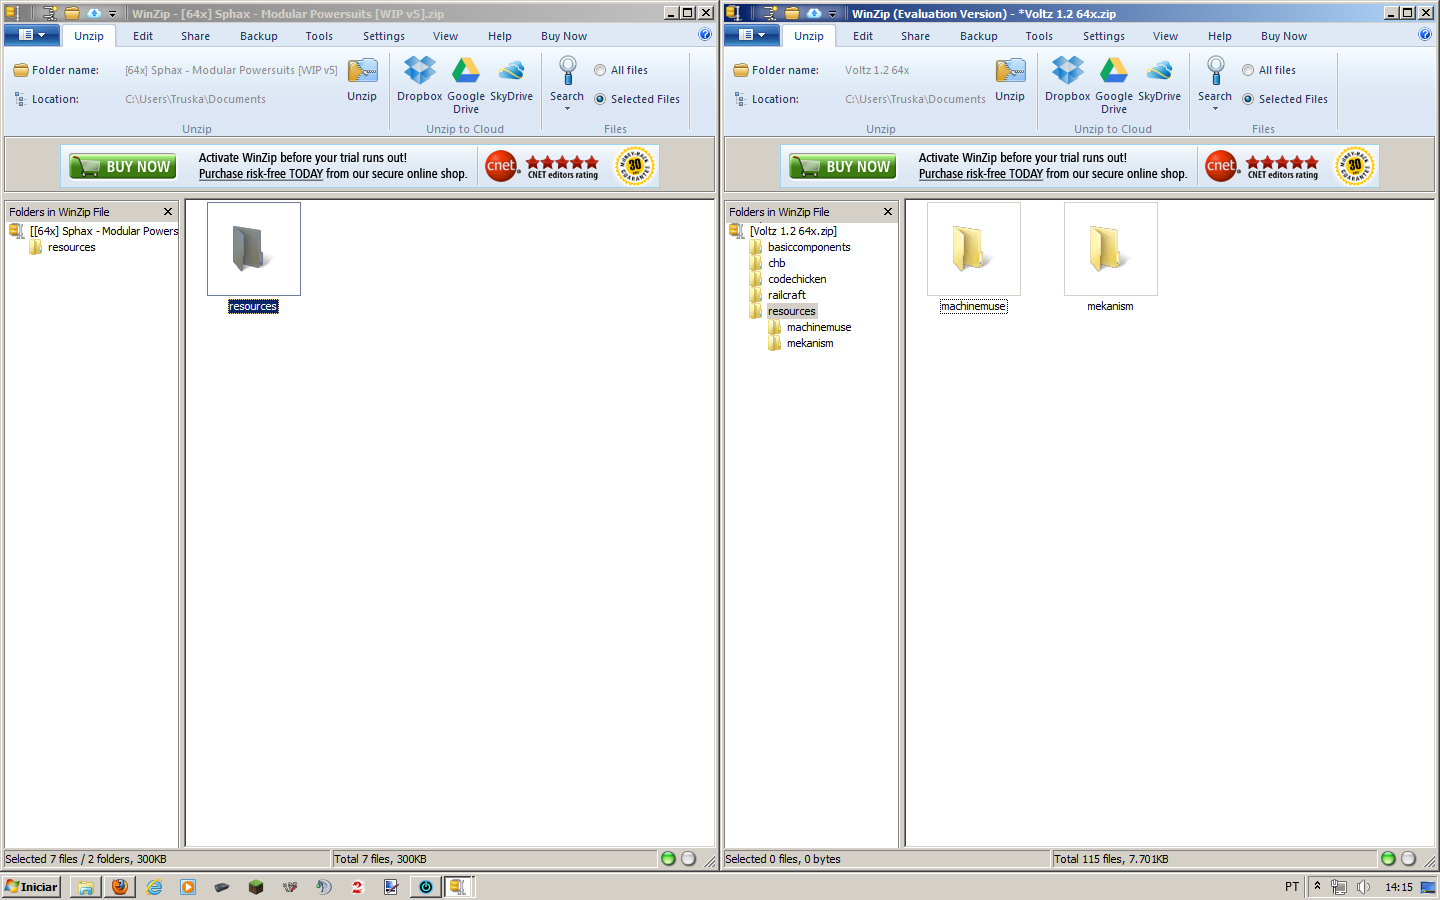Open Tools tab in Voltz window

click(x=1039, y=36)
